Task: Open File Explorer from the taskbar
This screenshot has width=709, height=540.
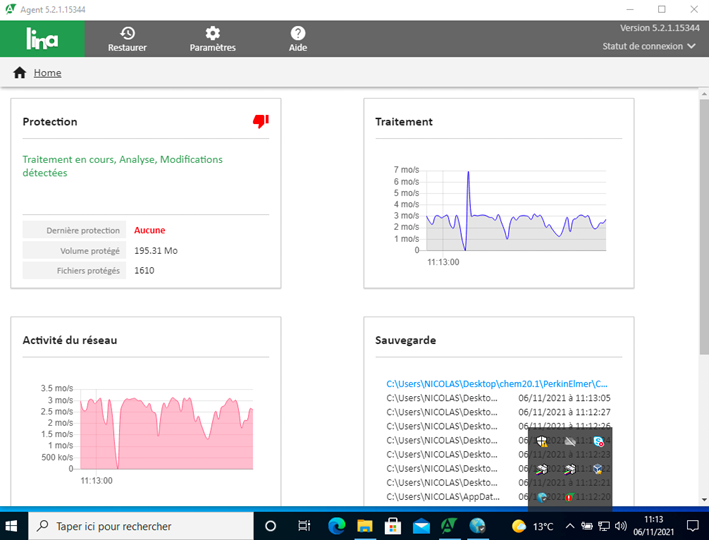Action: coord(365,526)
